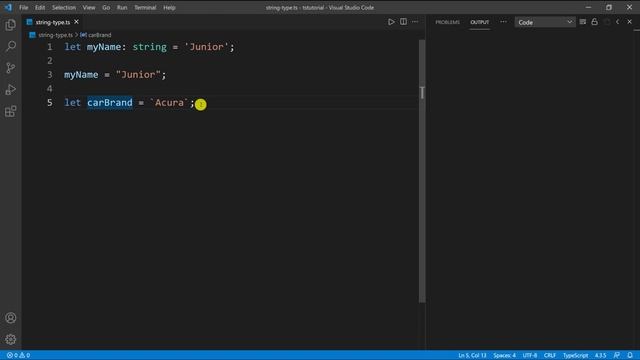Screen dimensions: 640x360
Task: Open the Edit menu
Action: (x=40, y=7)
